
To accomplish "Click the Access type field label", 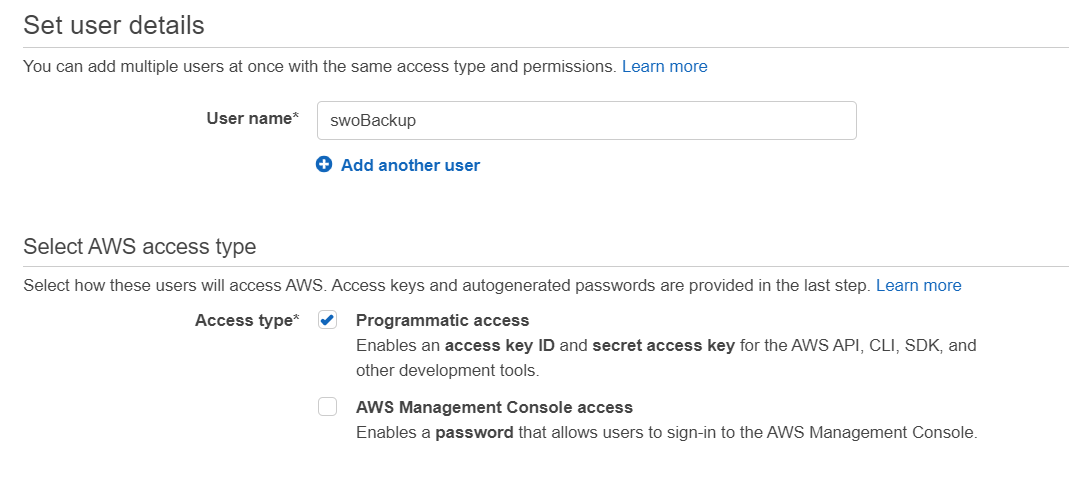I will 246,320.
